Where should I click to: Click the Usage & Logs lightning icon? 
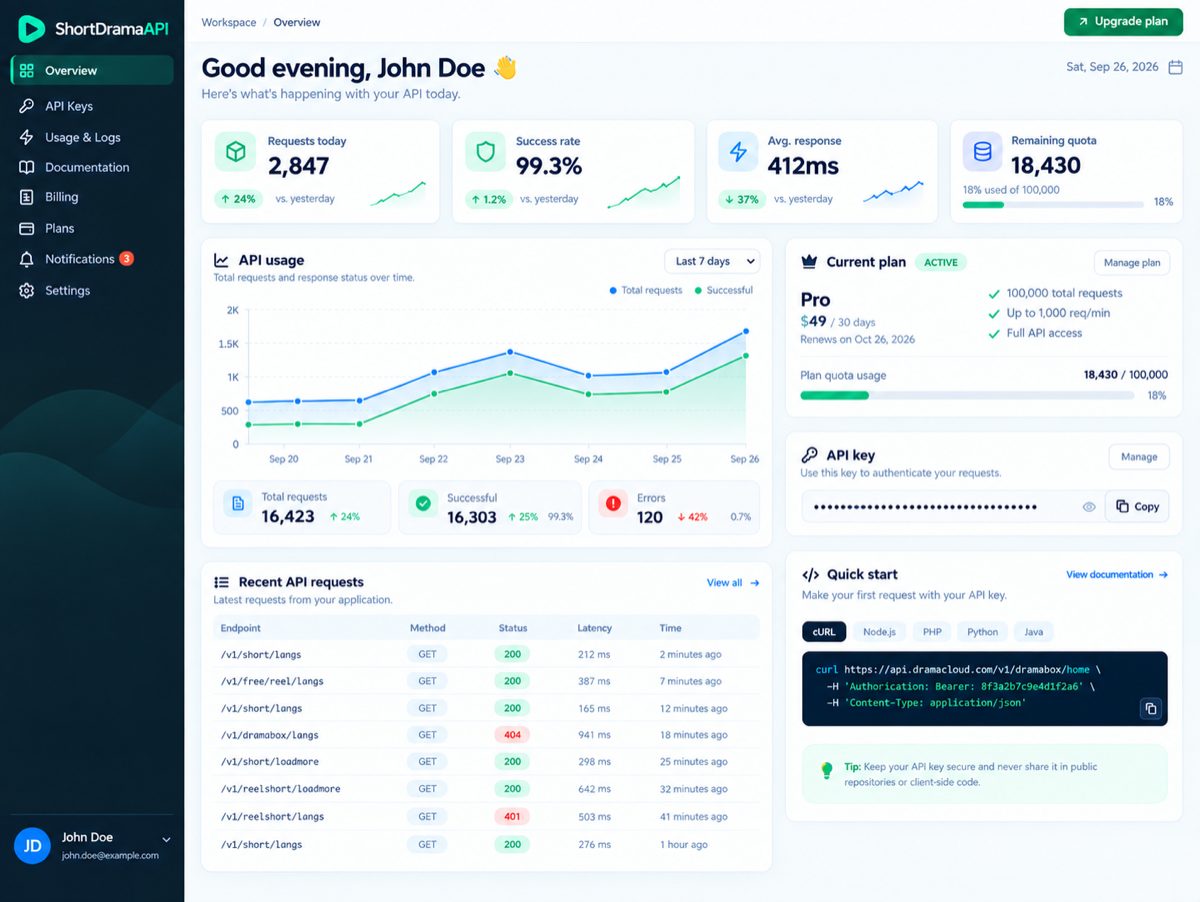27,137
